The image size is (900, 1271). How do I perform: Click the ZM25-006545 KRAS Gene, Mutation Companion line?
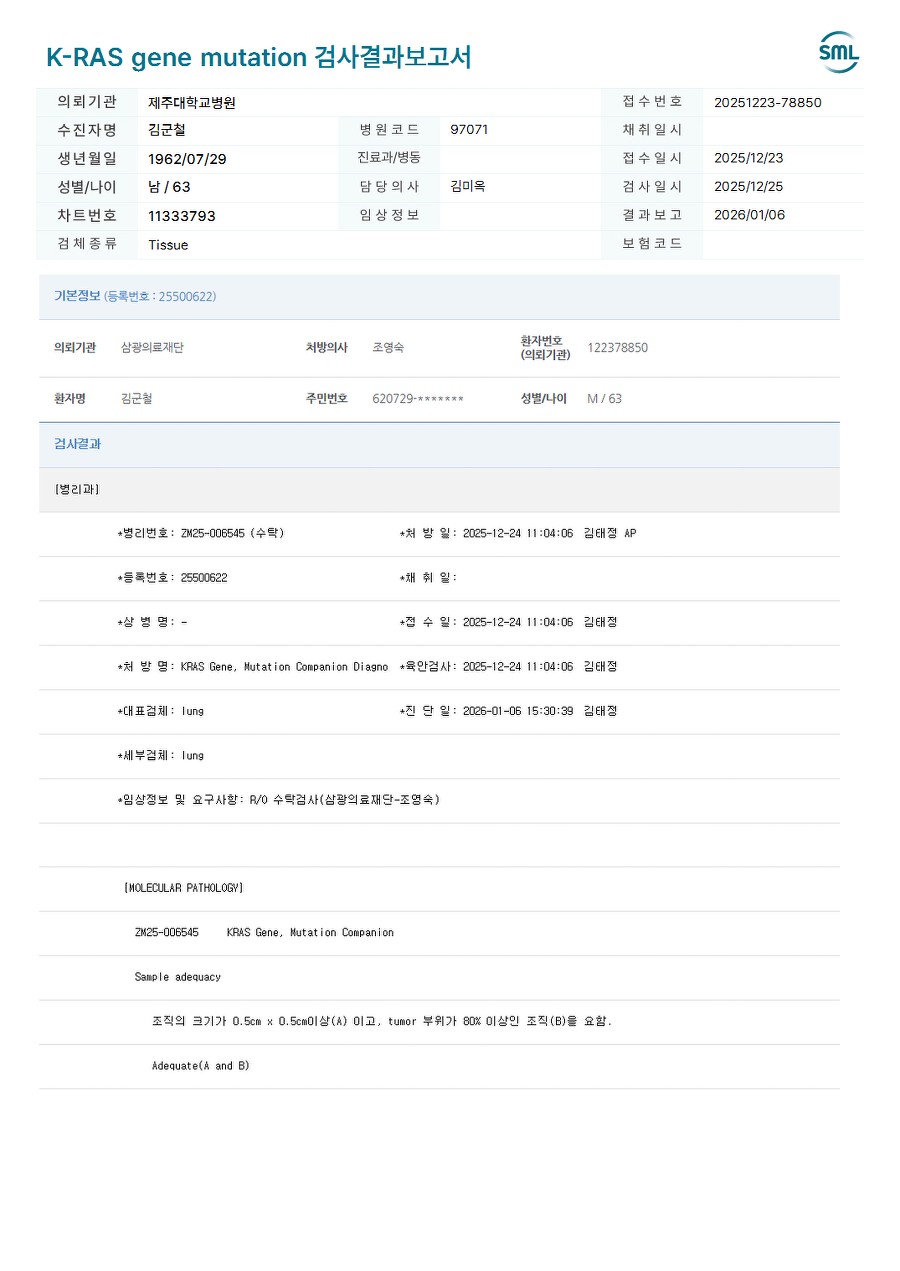tap(264, 932)
